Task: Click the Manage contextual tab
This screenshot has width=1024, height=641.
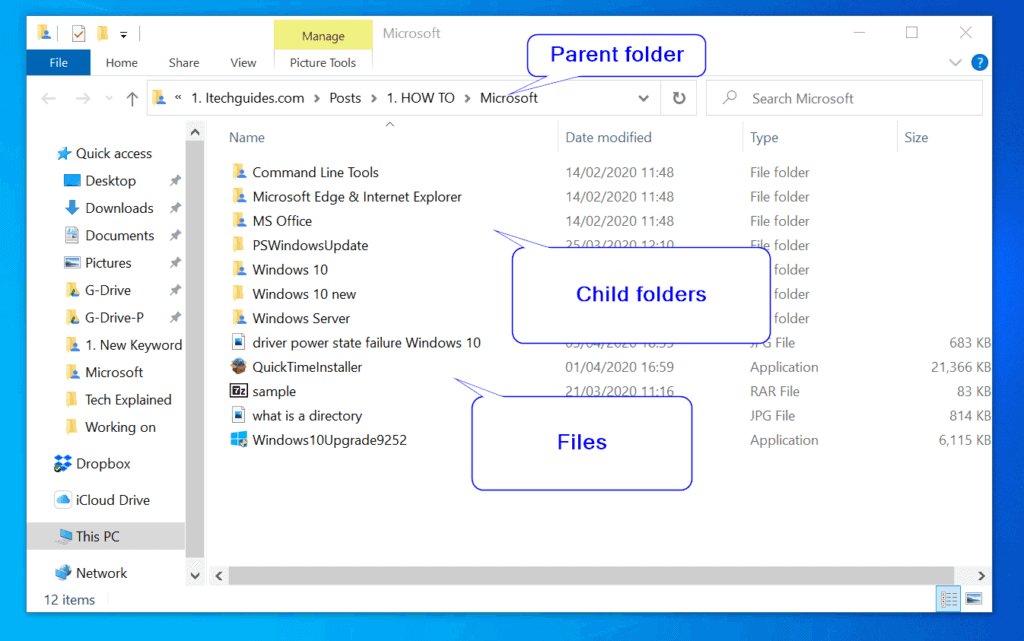Action: 323,36
